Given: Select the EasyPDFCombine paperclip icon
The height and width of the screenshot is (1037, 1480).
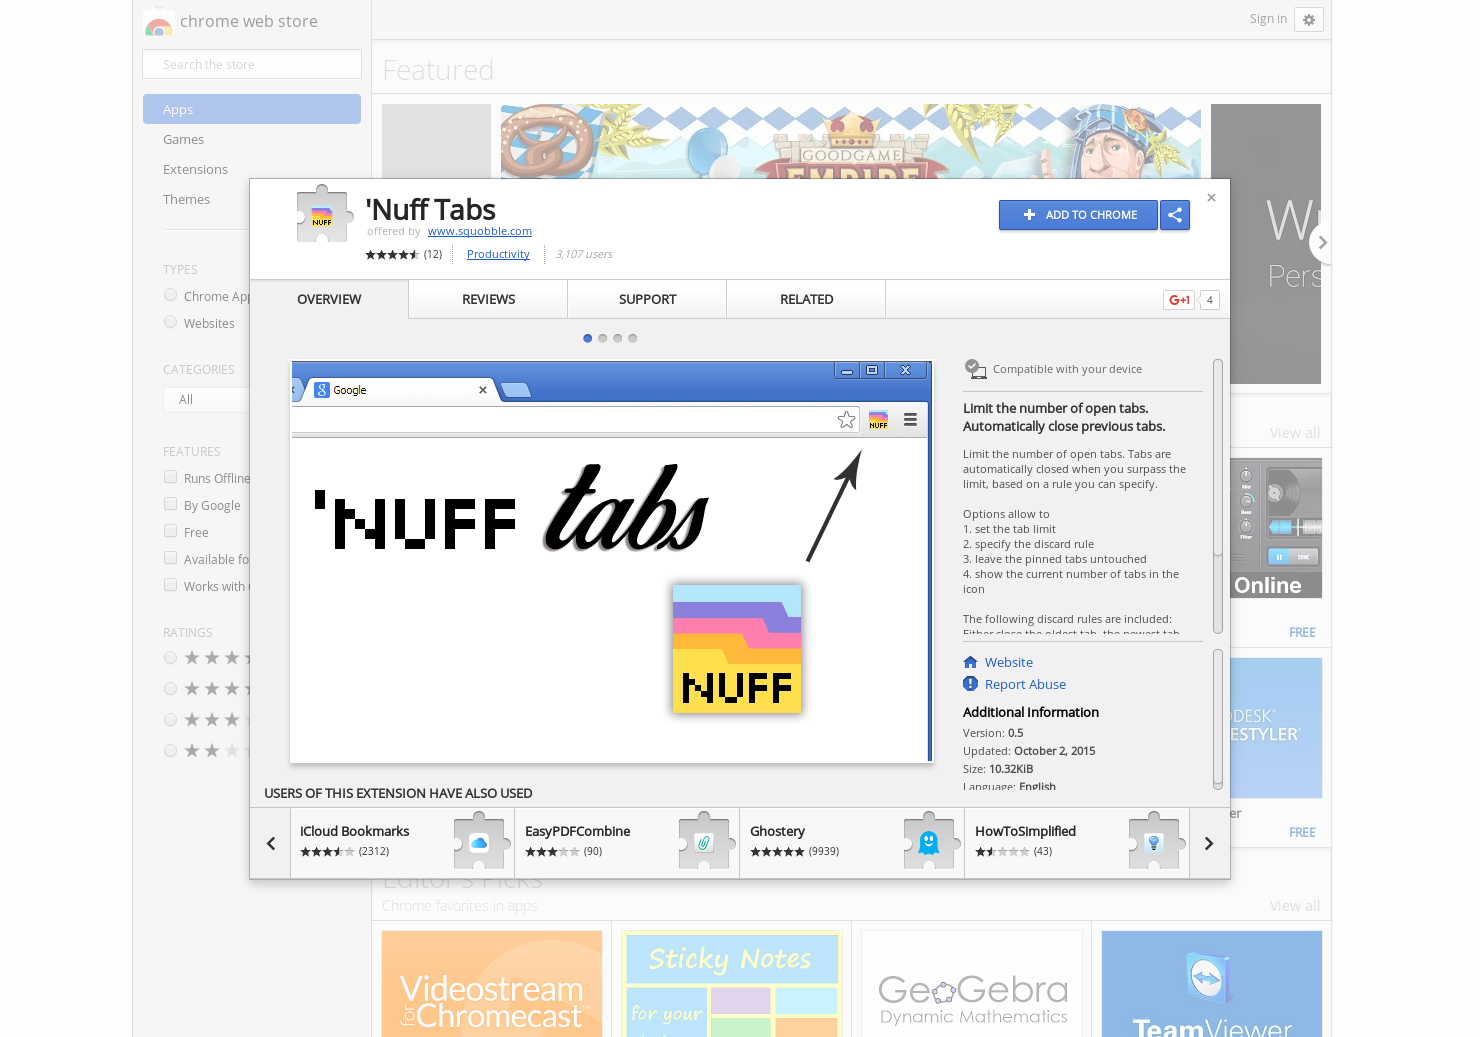Looking at the screenshot, I should [704, 841].
